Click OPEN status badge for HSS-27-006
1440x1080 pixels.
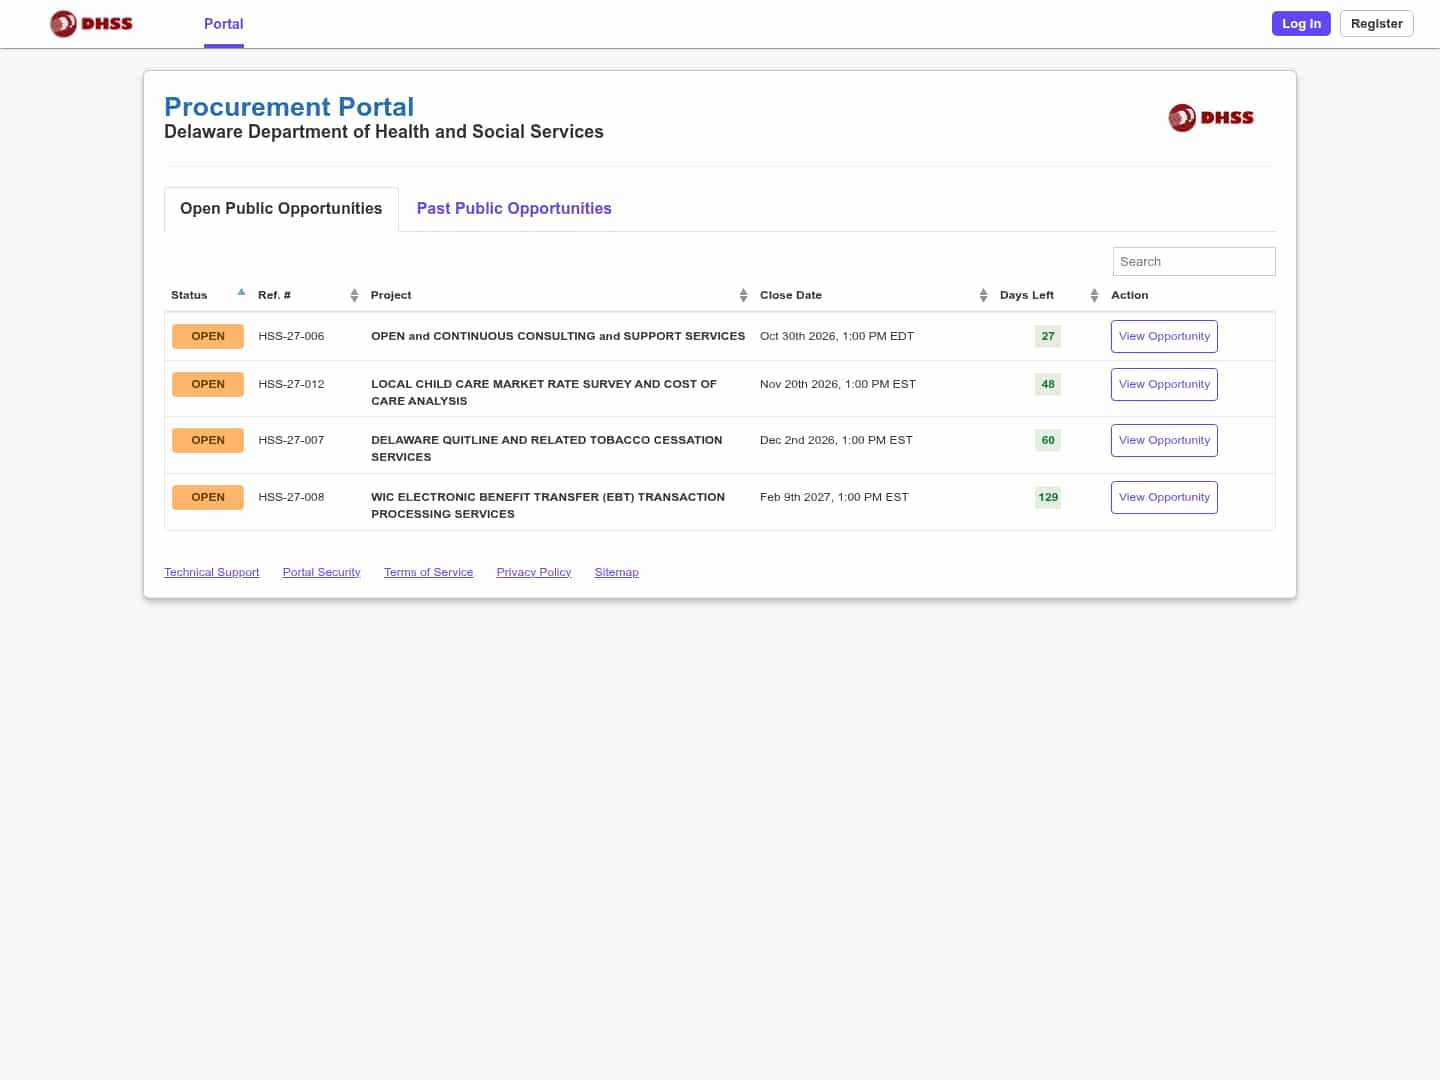[208, 336]
